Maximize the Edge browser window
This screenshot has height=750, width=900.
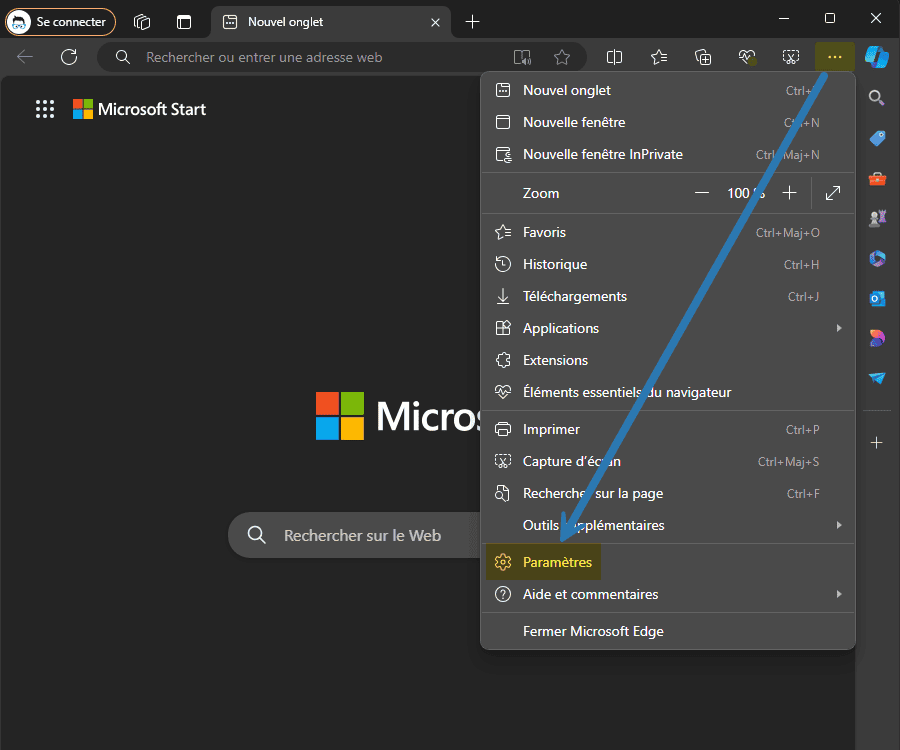tap(829, 18)
